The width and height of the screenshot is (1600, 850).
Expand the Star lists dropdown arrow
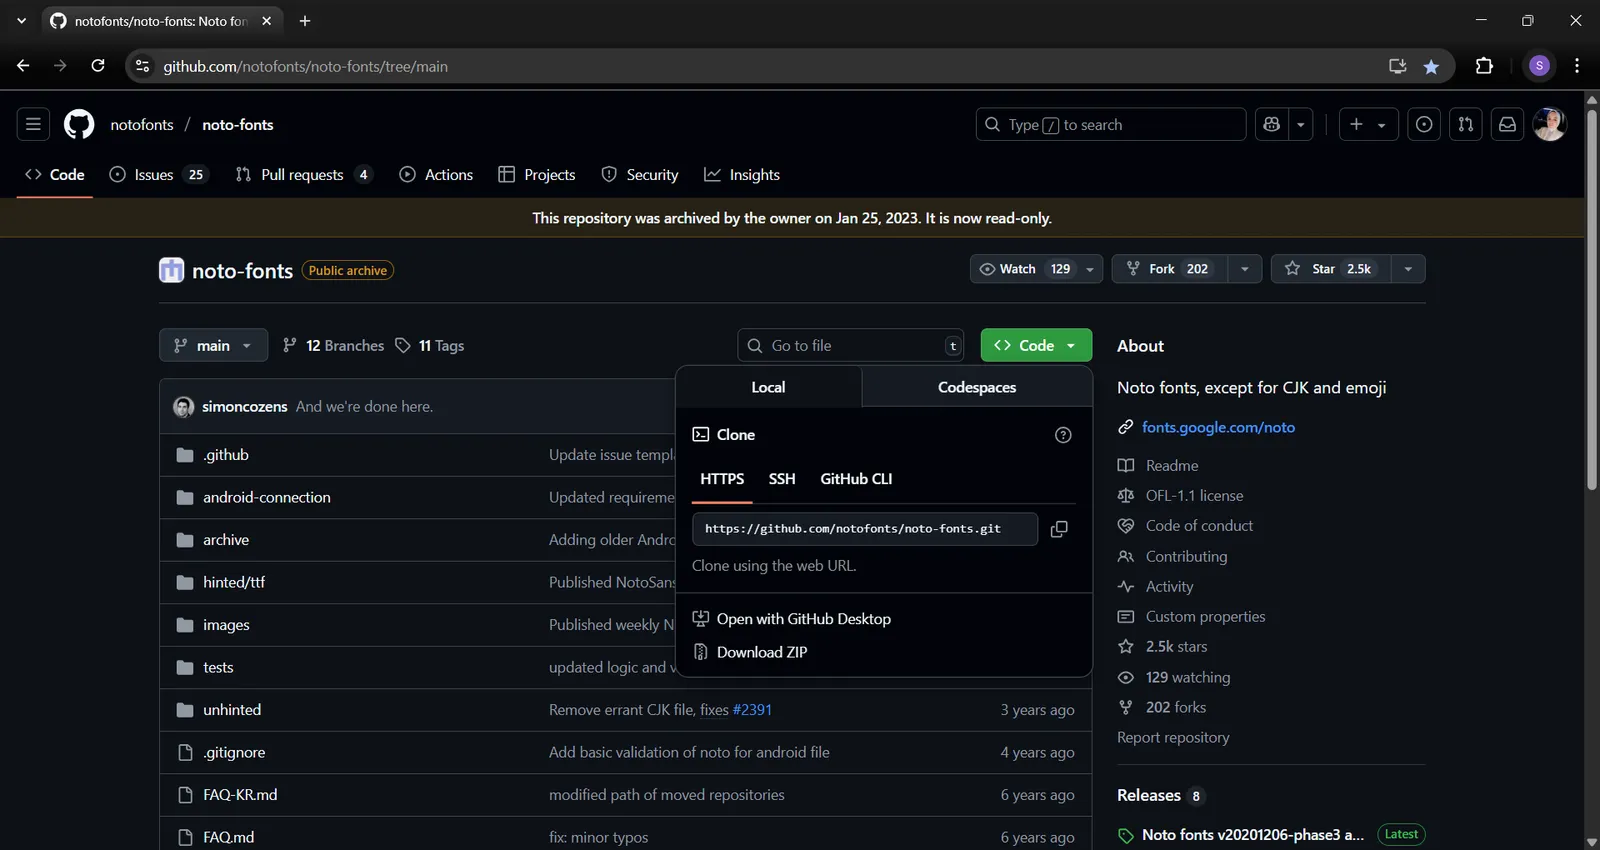[x=1408, y=269]
